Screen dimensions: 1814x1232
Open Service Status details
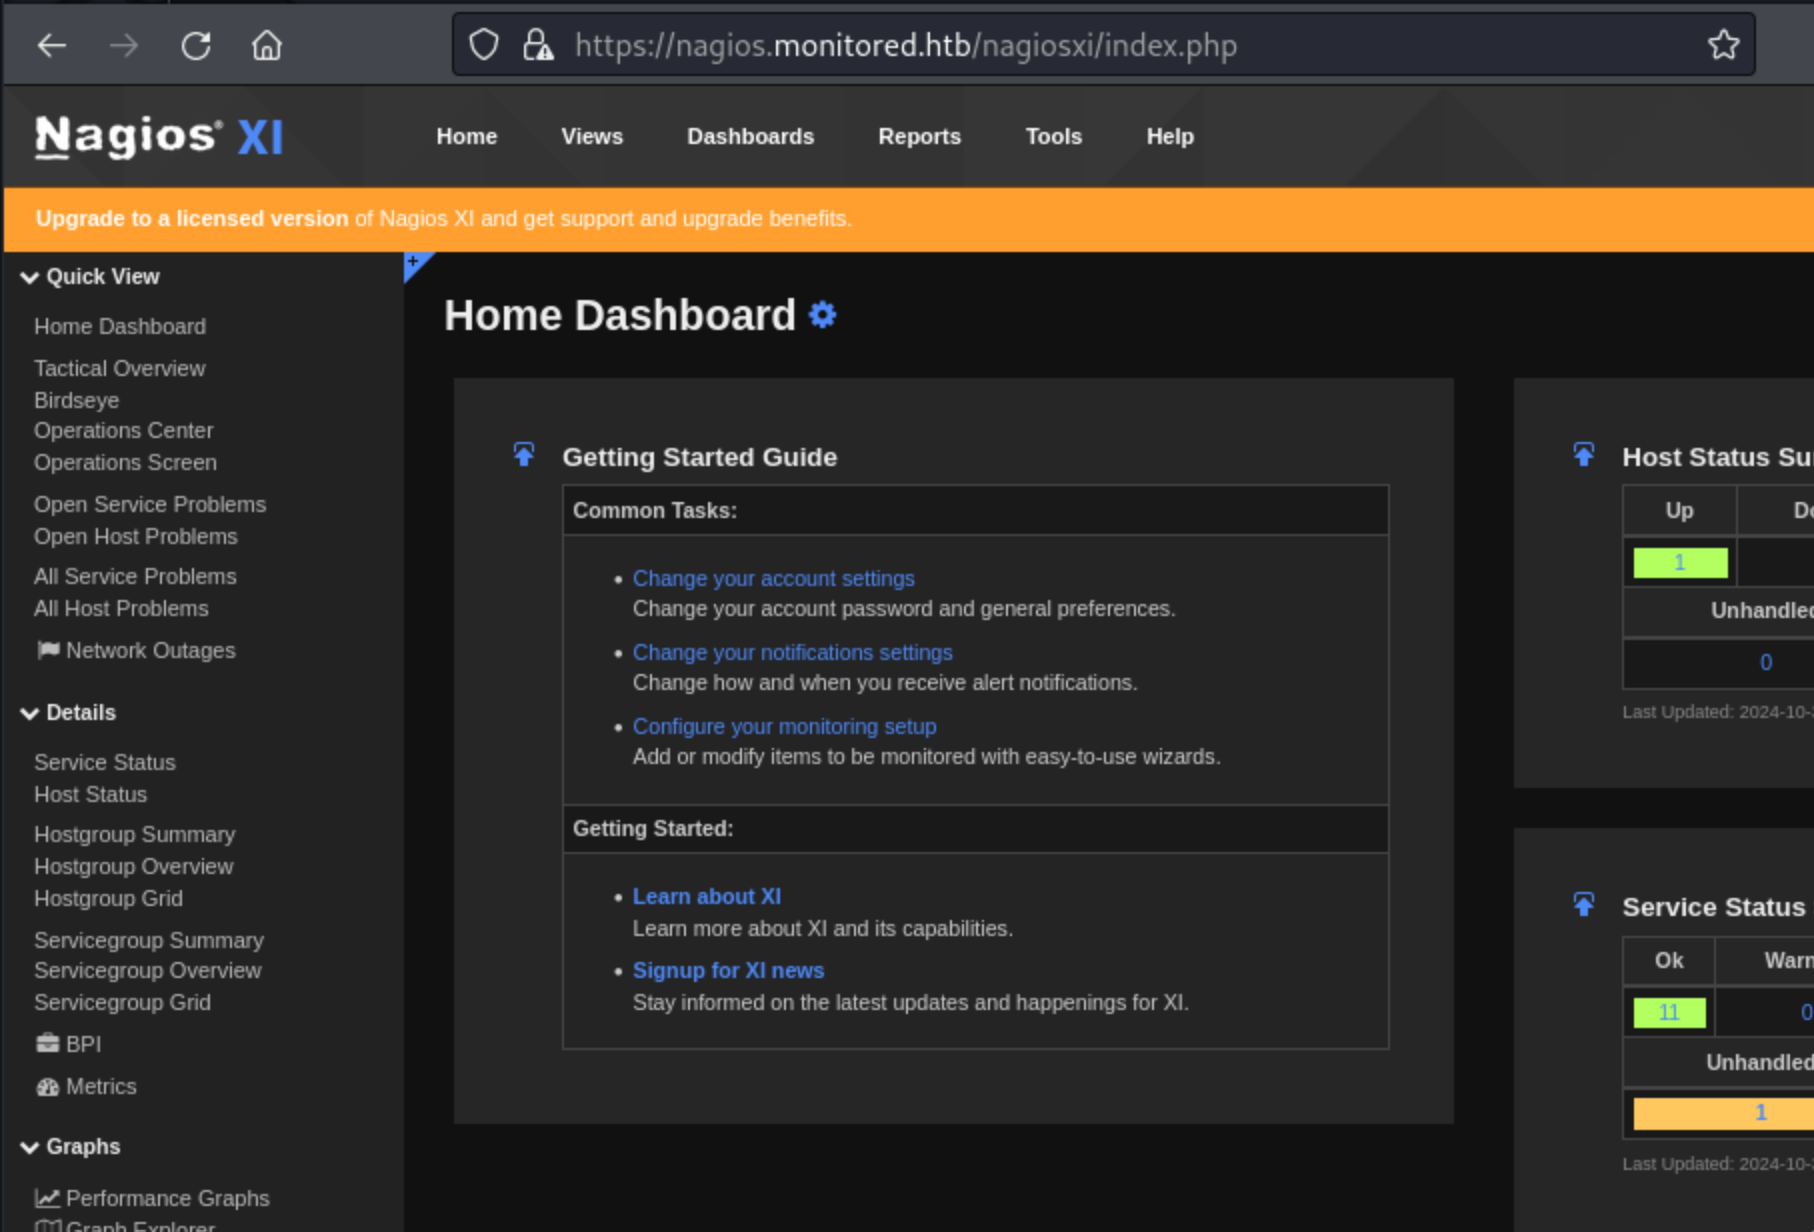coord(105,763)
